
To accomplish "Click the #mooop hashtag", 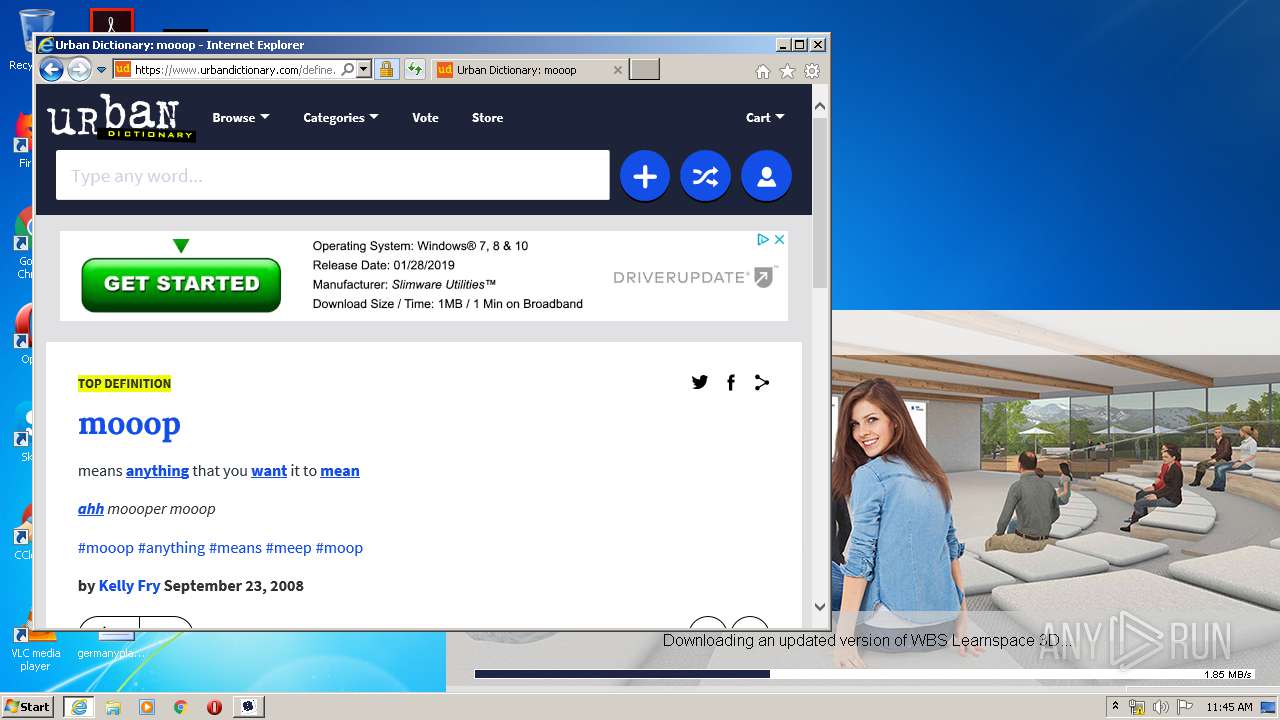I will click(106, 548).
